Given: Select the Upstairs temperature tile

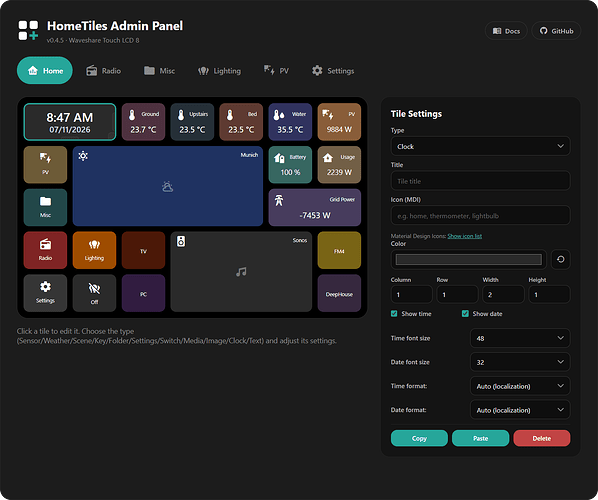Looking at the screenshot, I should point(192,122).
